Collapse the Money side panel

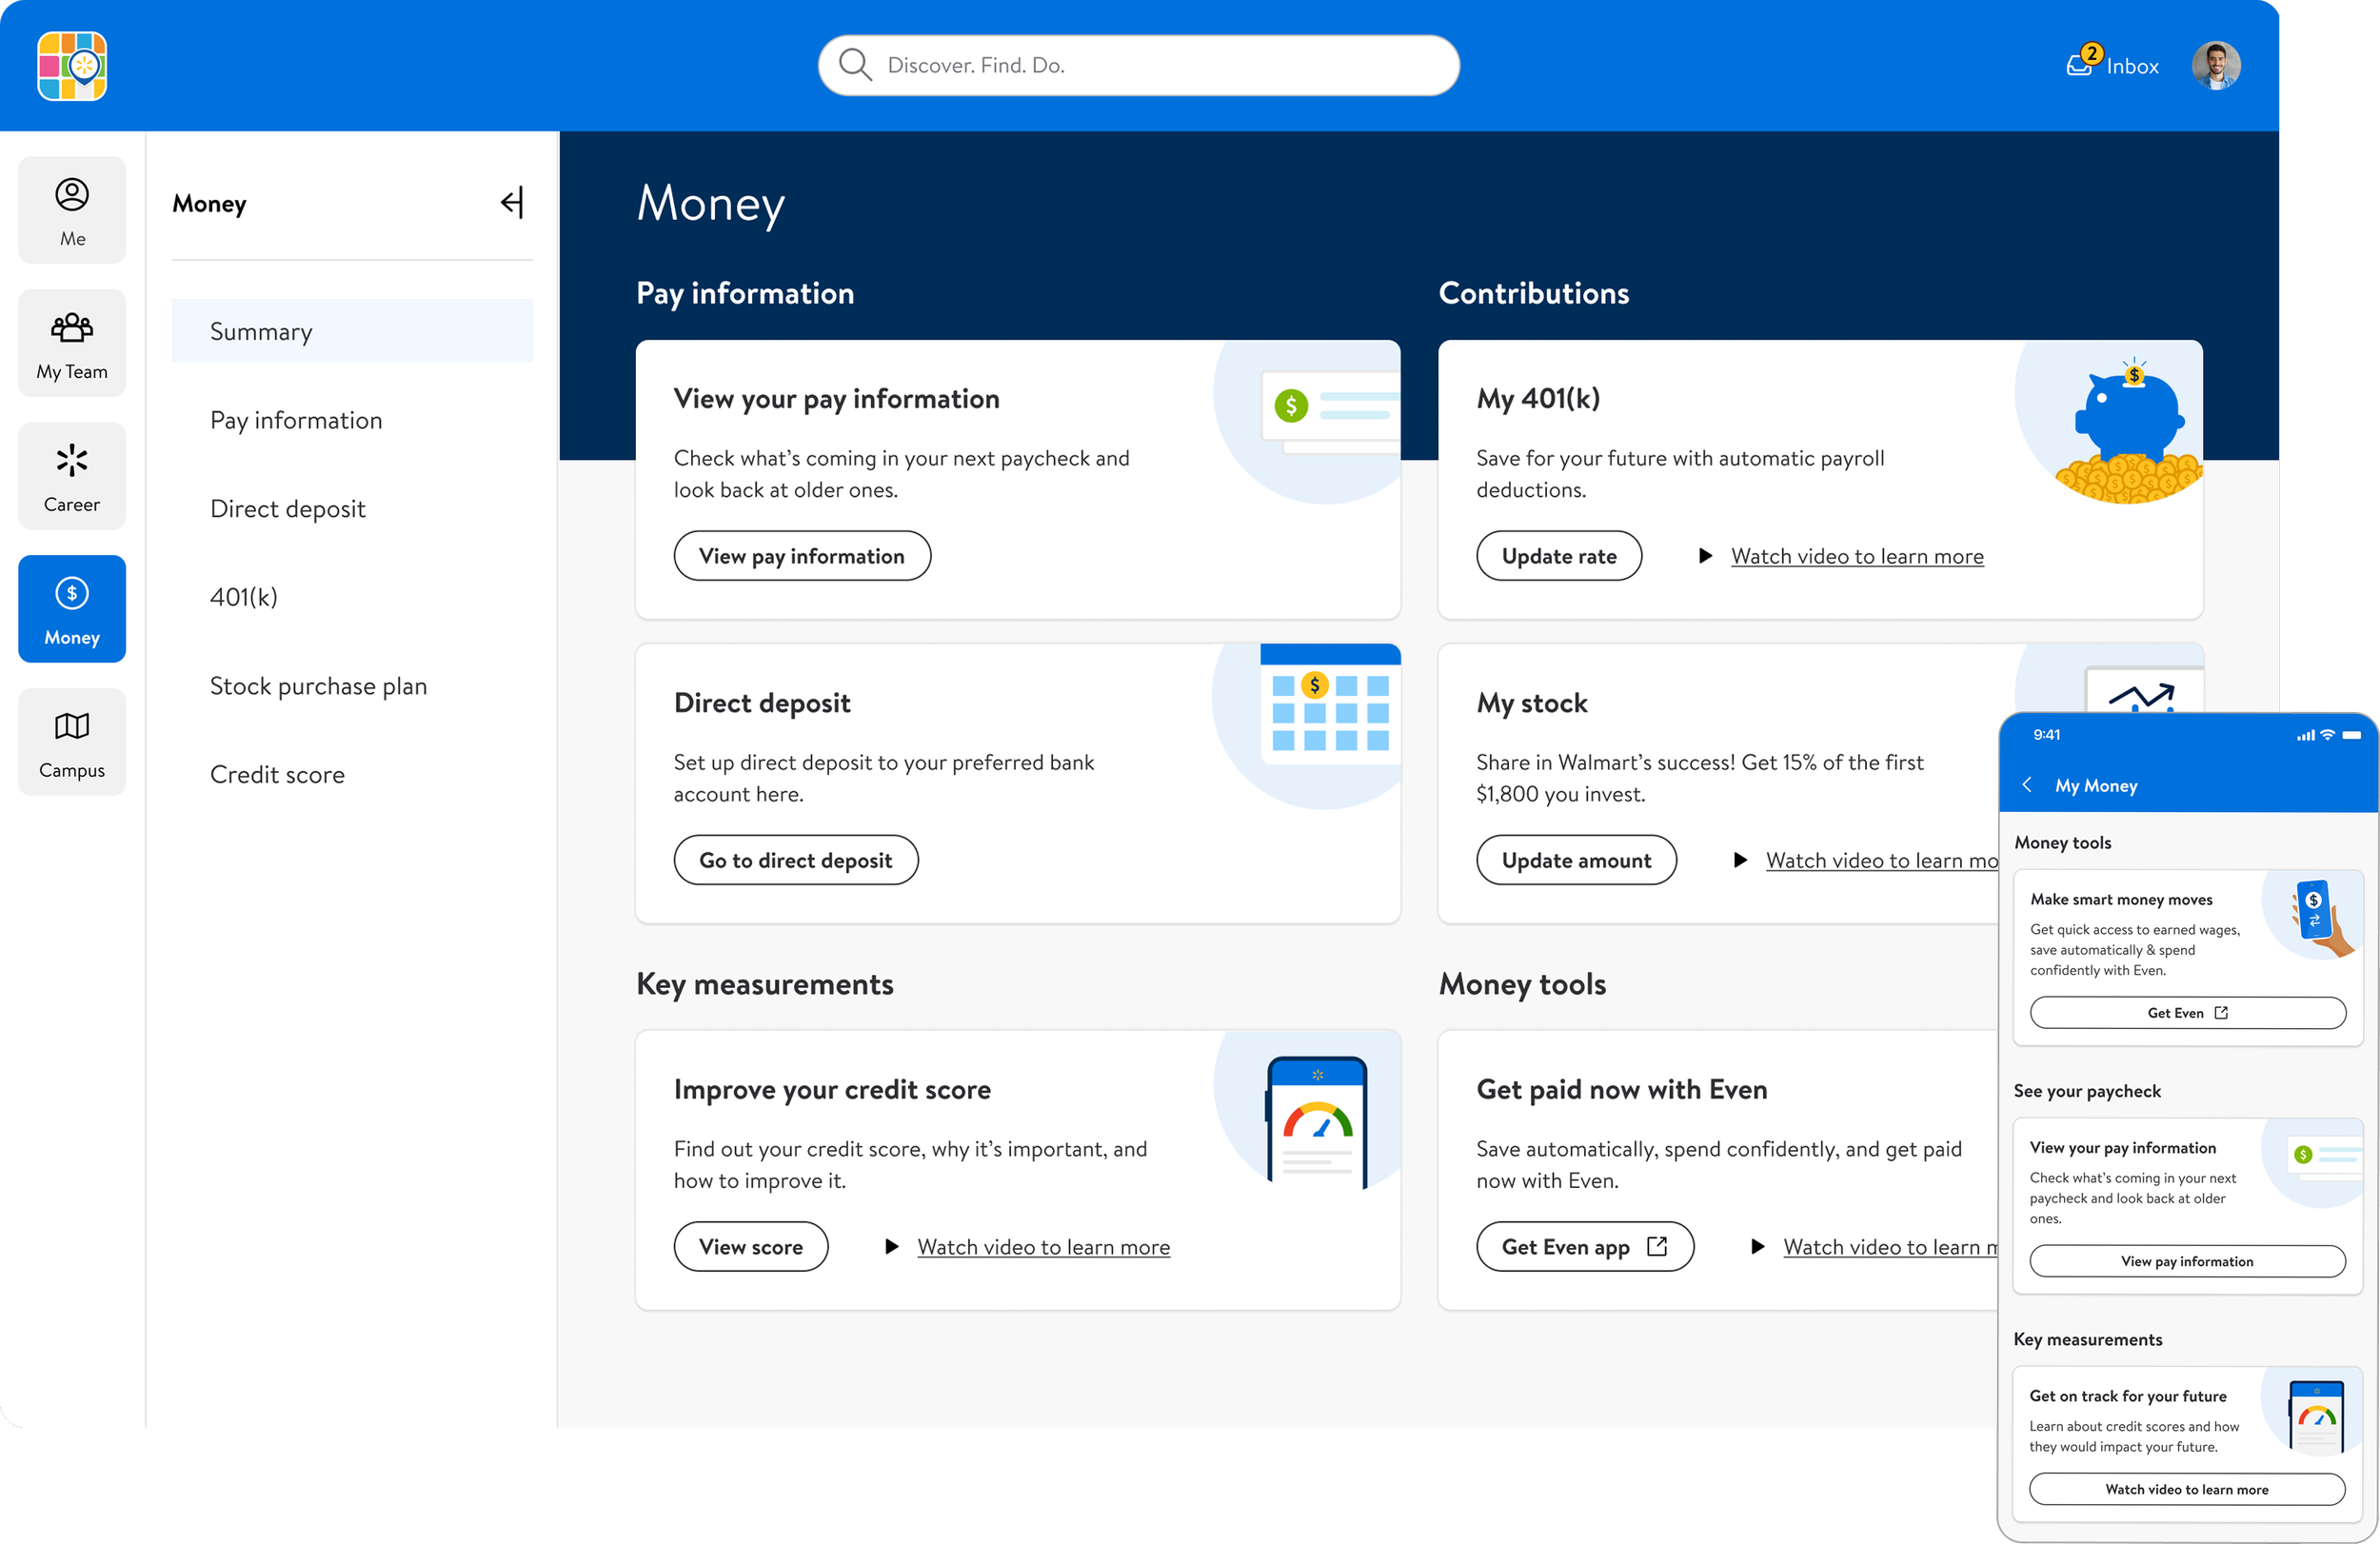[x=512, y=203]
